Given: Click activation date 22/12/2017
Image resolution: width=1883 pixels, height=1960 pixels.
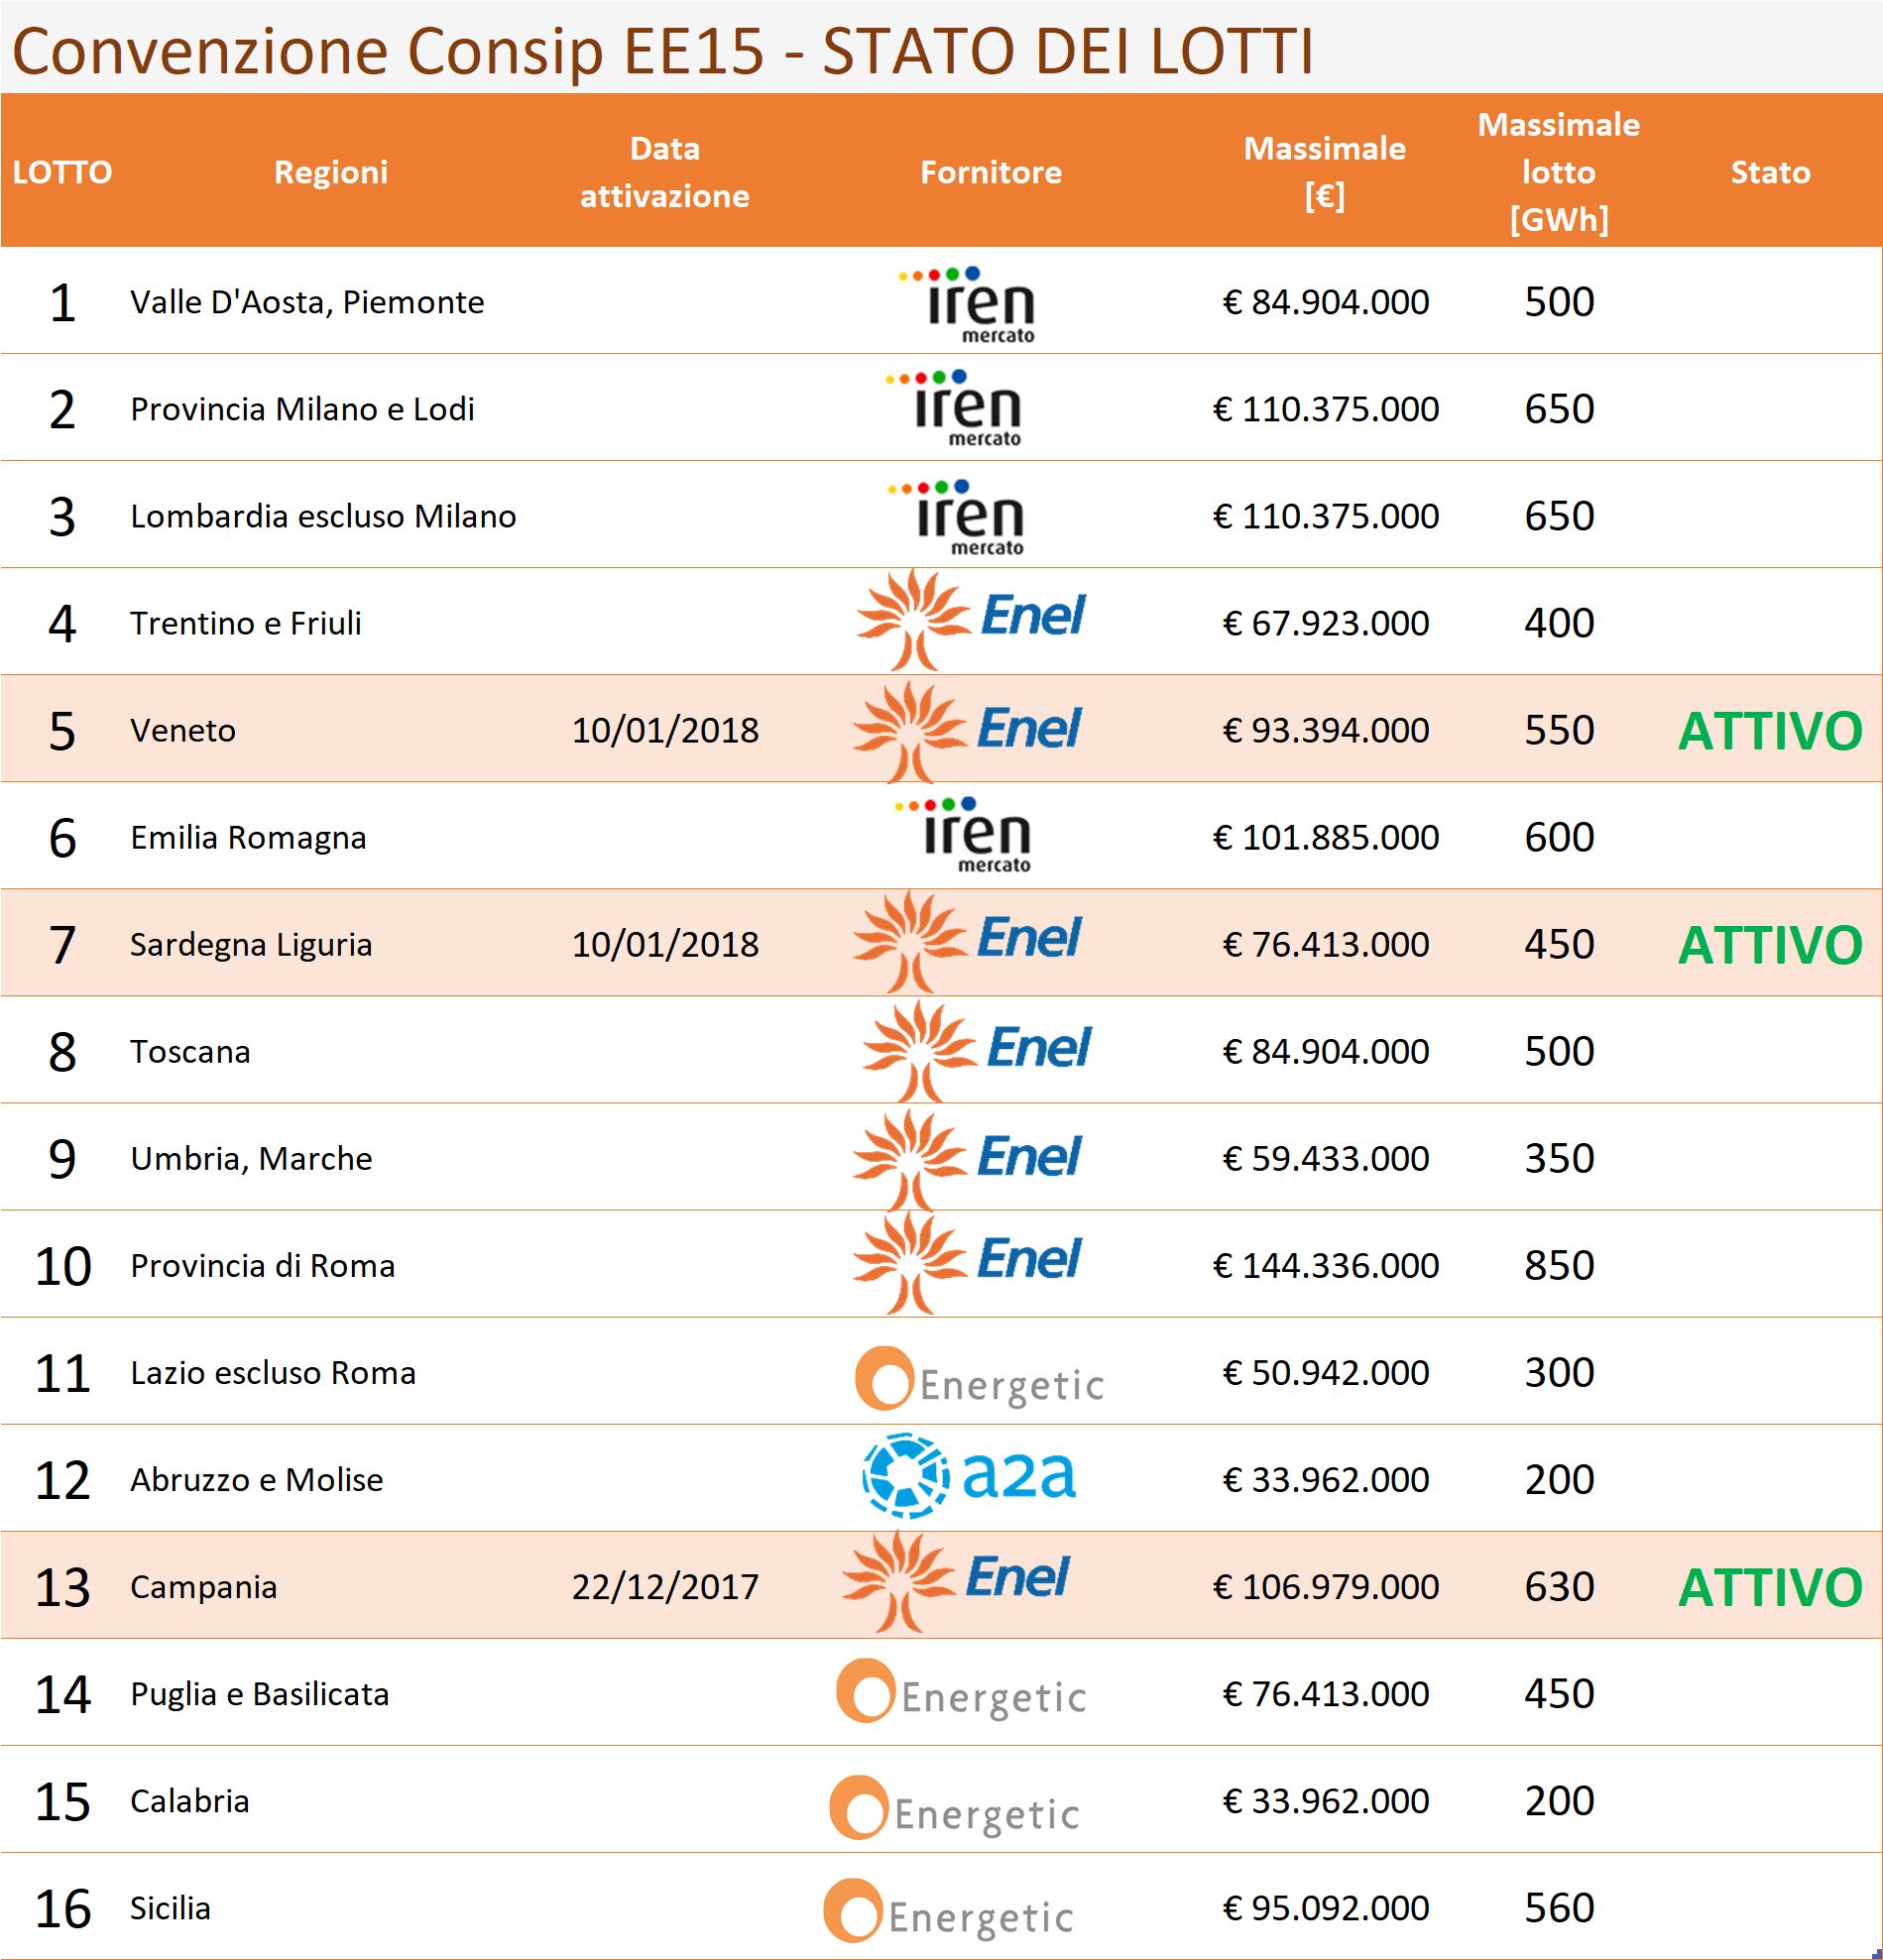Looking at the screenshot, I should click(665, 1587).
